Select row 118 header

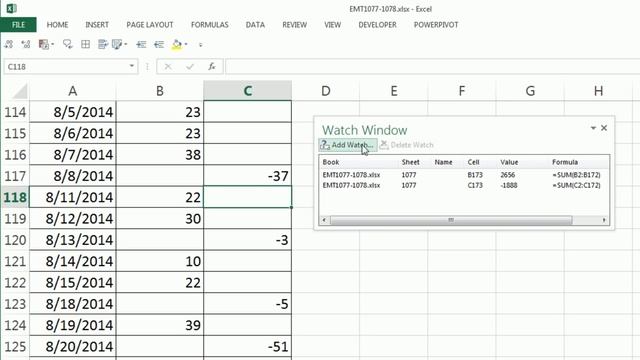pyautogui.click(x=15, y=197)
